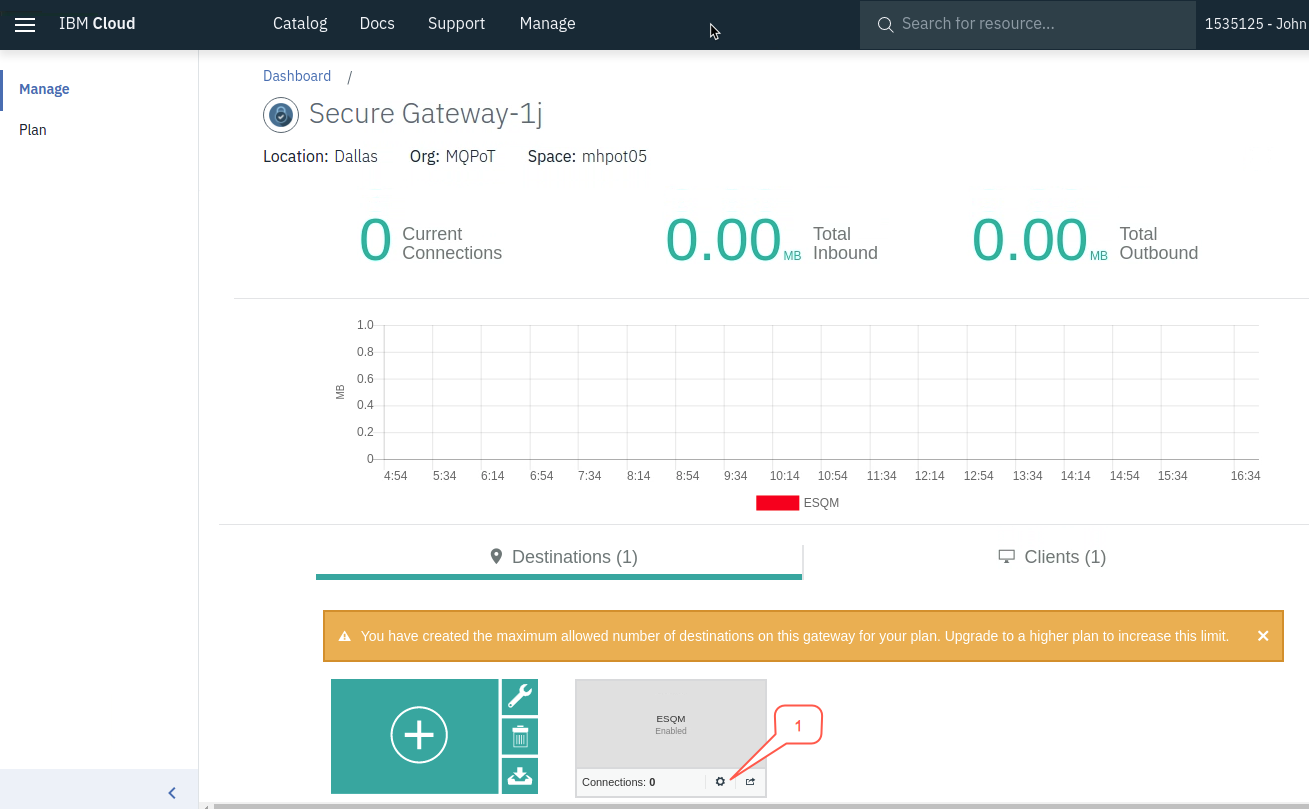The width and height of the screenshot is (1309, 809).
Task: Switch to the Destinations (1) tab
Action: coord(559,559)
